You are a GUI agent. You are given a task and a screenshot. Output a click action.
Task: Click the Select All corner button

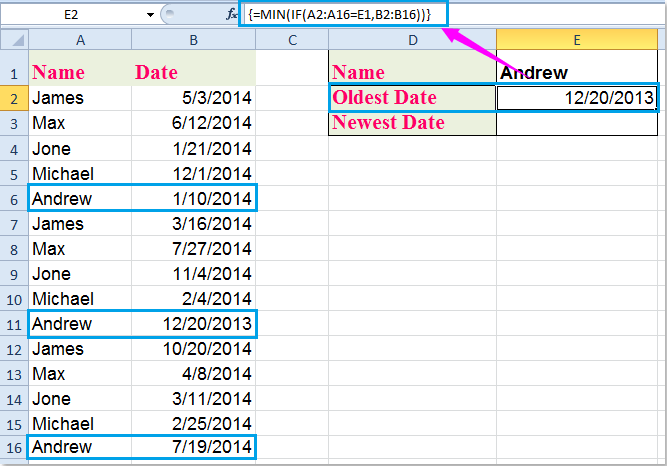[x=13, y=39]
